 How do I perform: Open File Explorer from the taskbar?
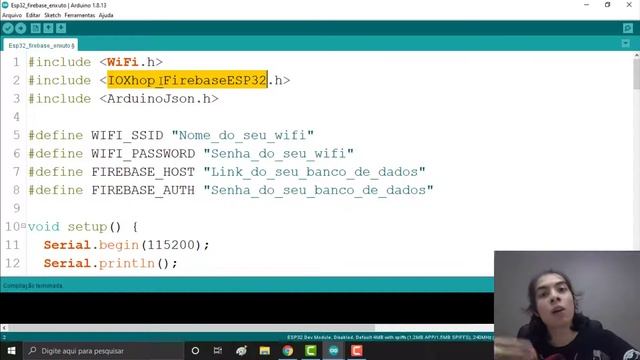pos(264,351)
